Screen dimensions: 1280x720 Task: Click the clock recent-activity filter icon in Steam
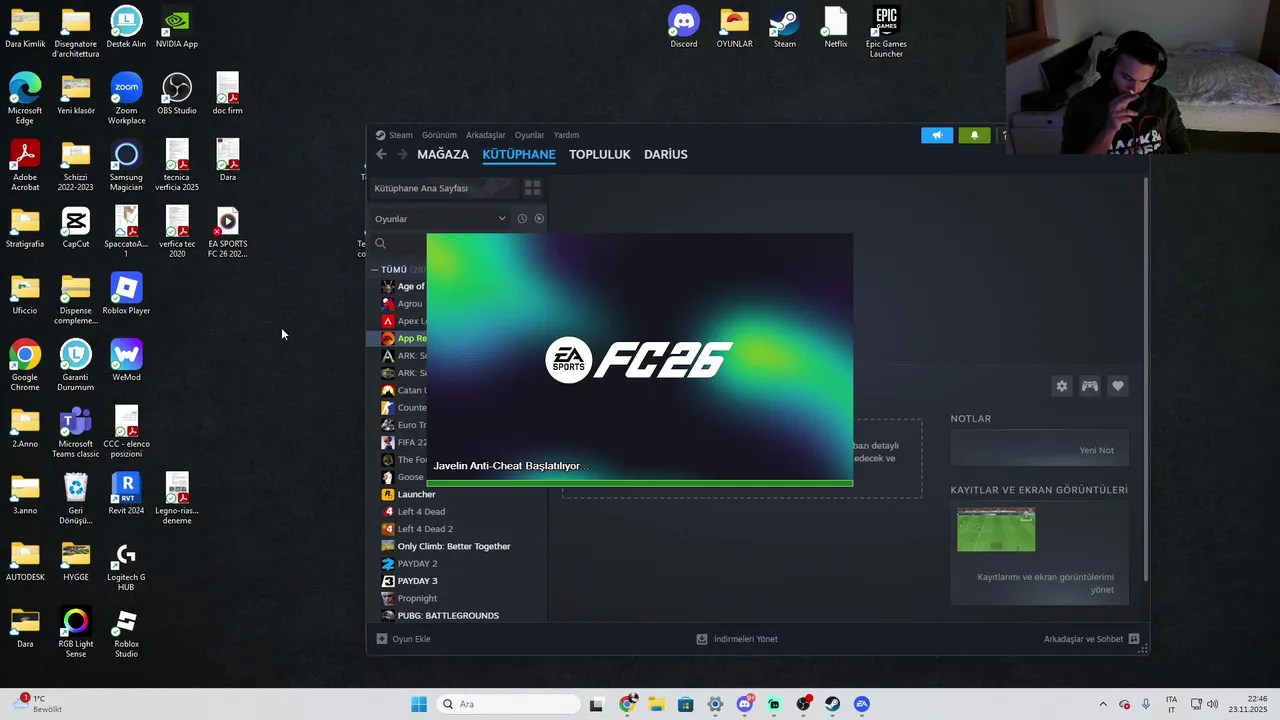tap(522, 219)
